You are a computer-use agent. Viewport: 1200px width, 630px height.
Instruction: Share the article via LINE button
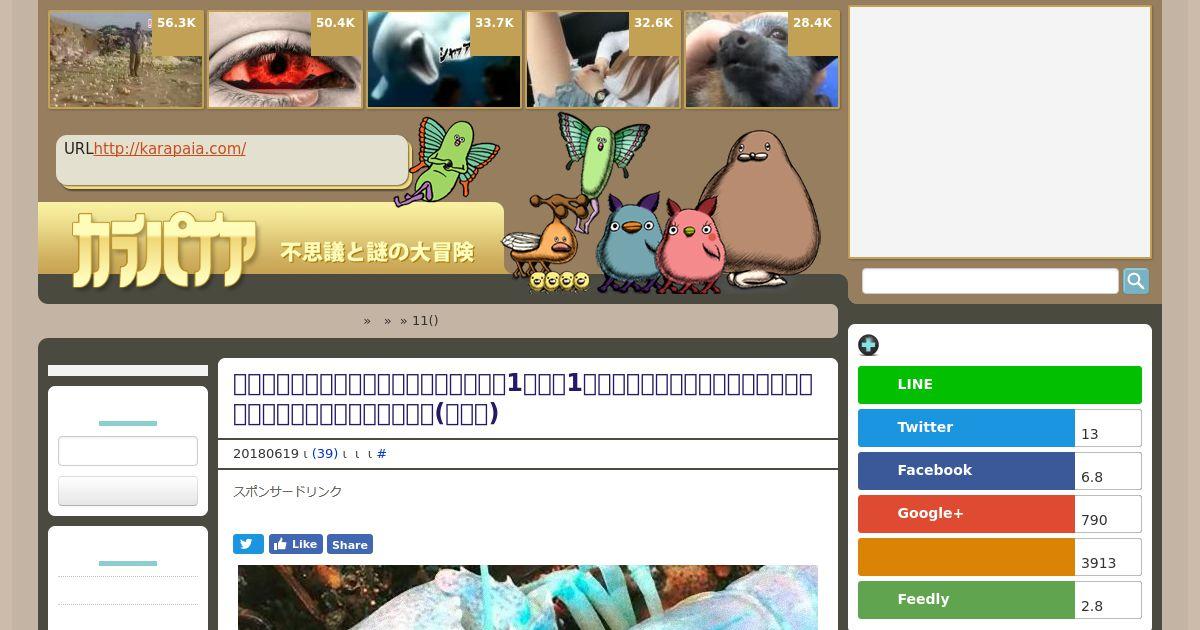[x=1000, y=385]
